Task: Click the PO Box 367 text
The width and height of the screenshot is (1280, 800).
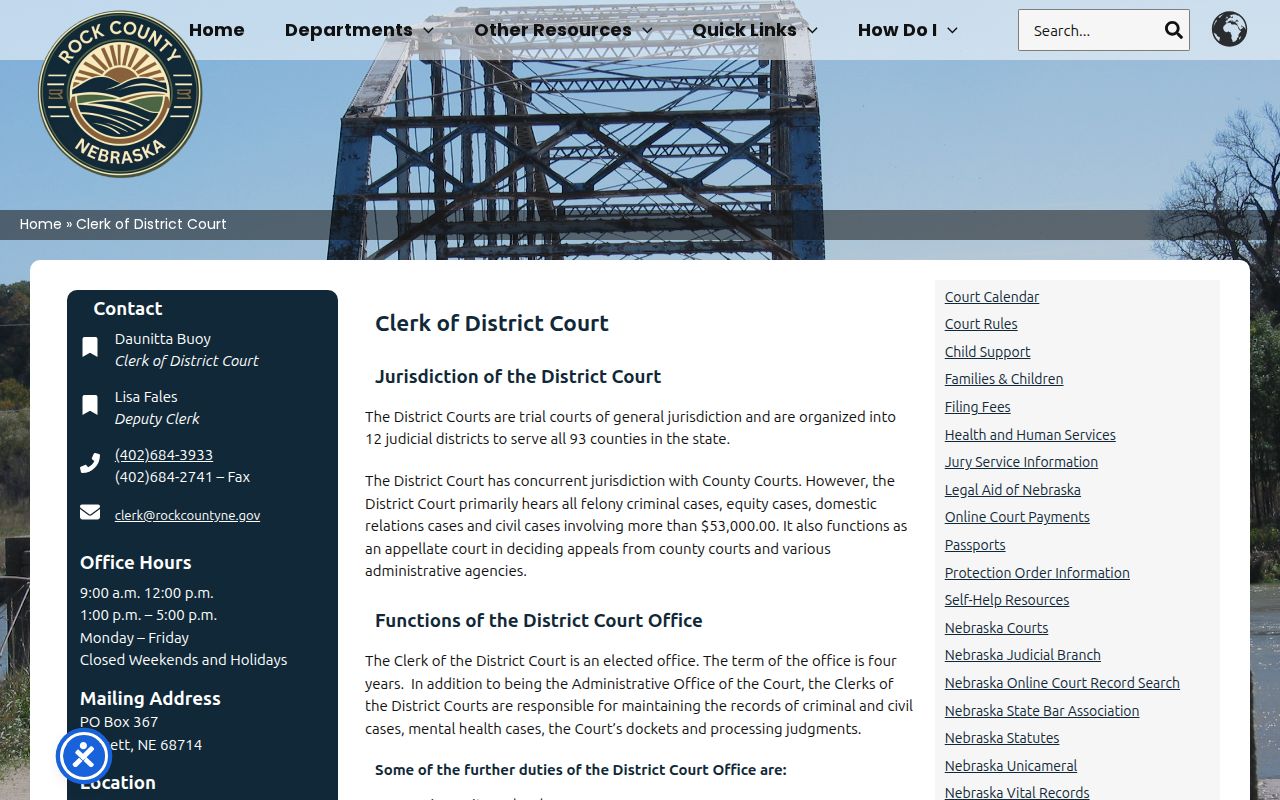Action: (x=119, y=721)
